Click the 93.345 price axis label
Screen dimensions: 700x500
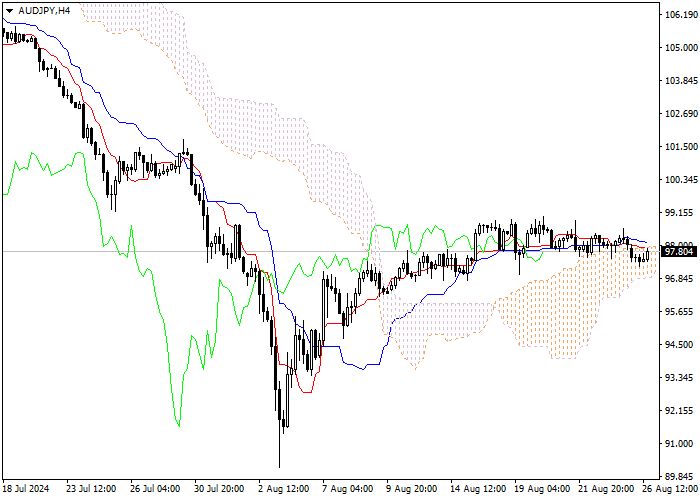(681, 378)
